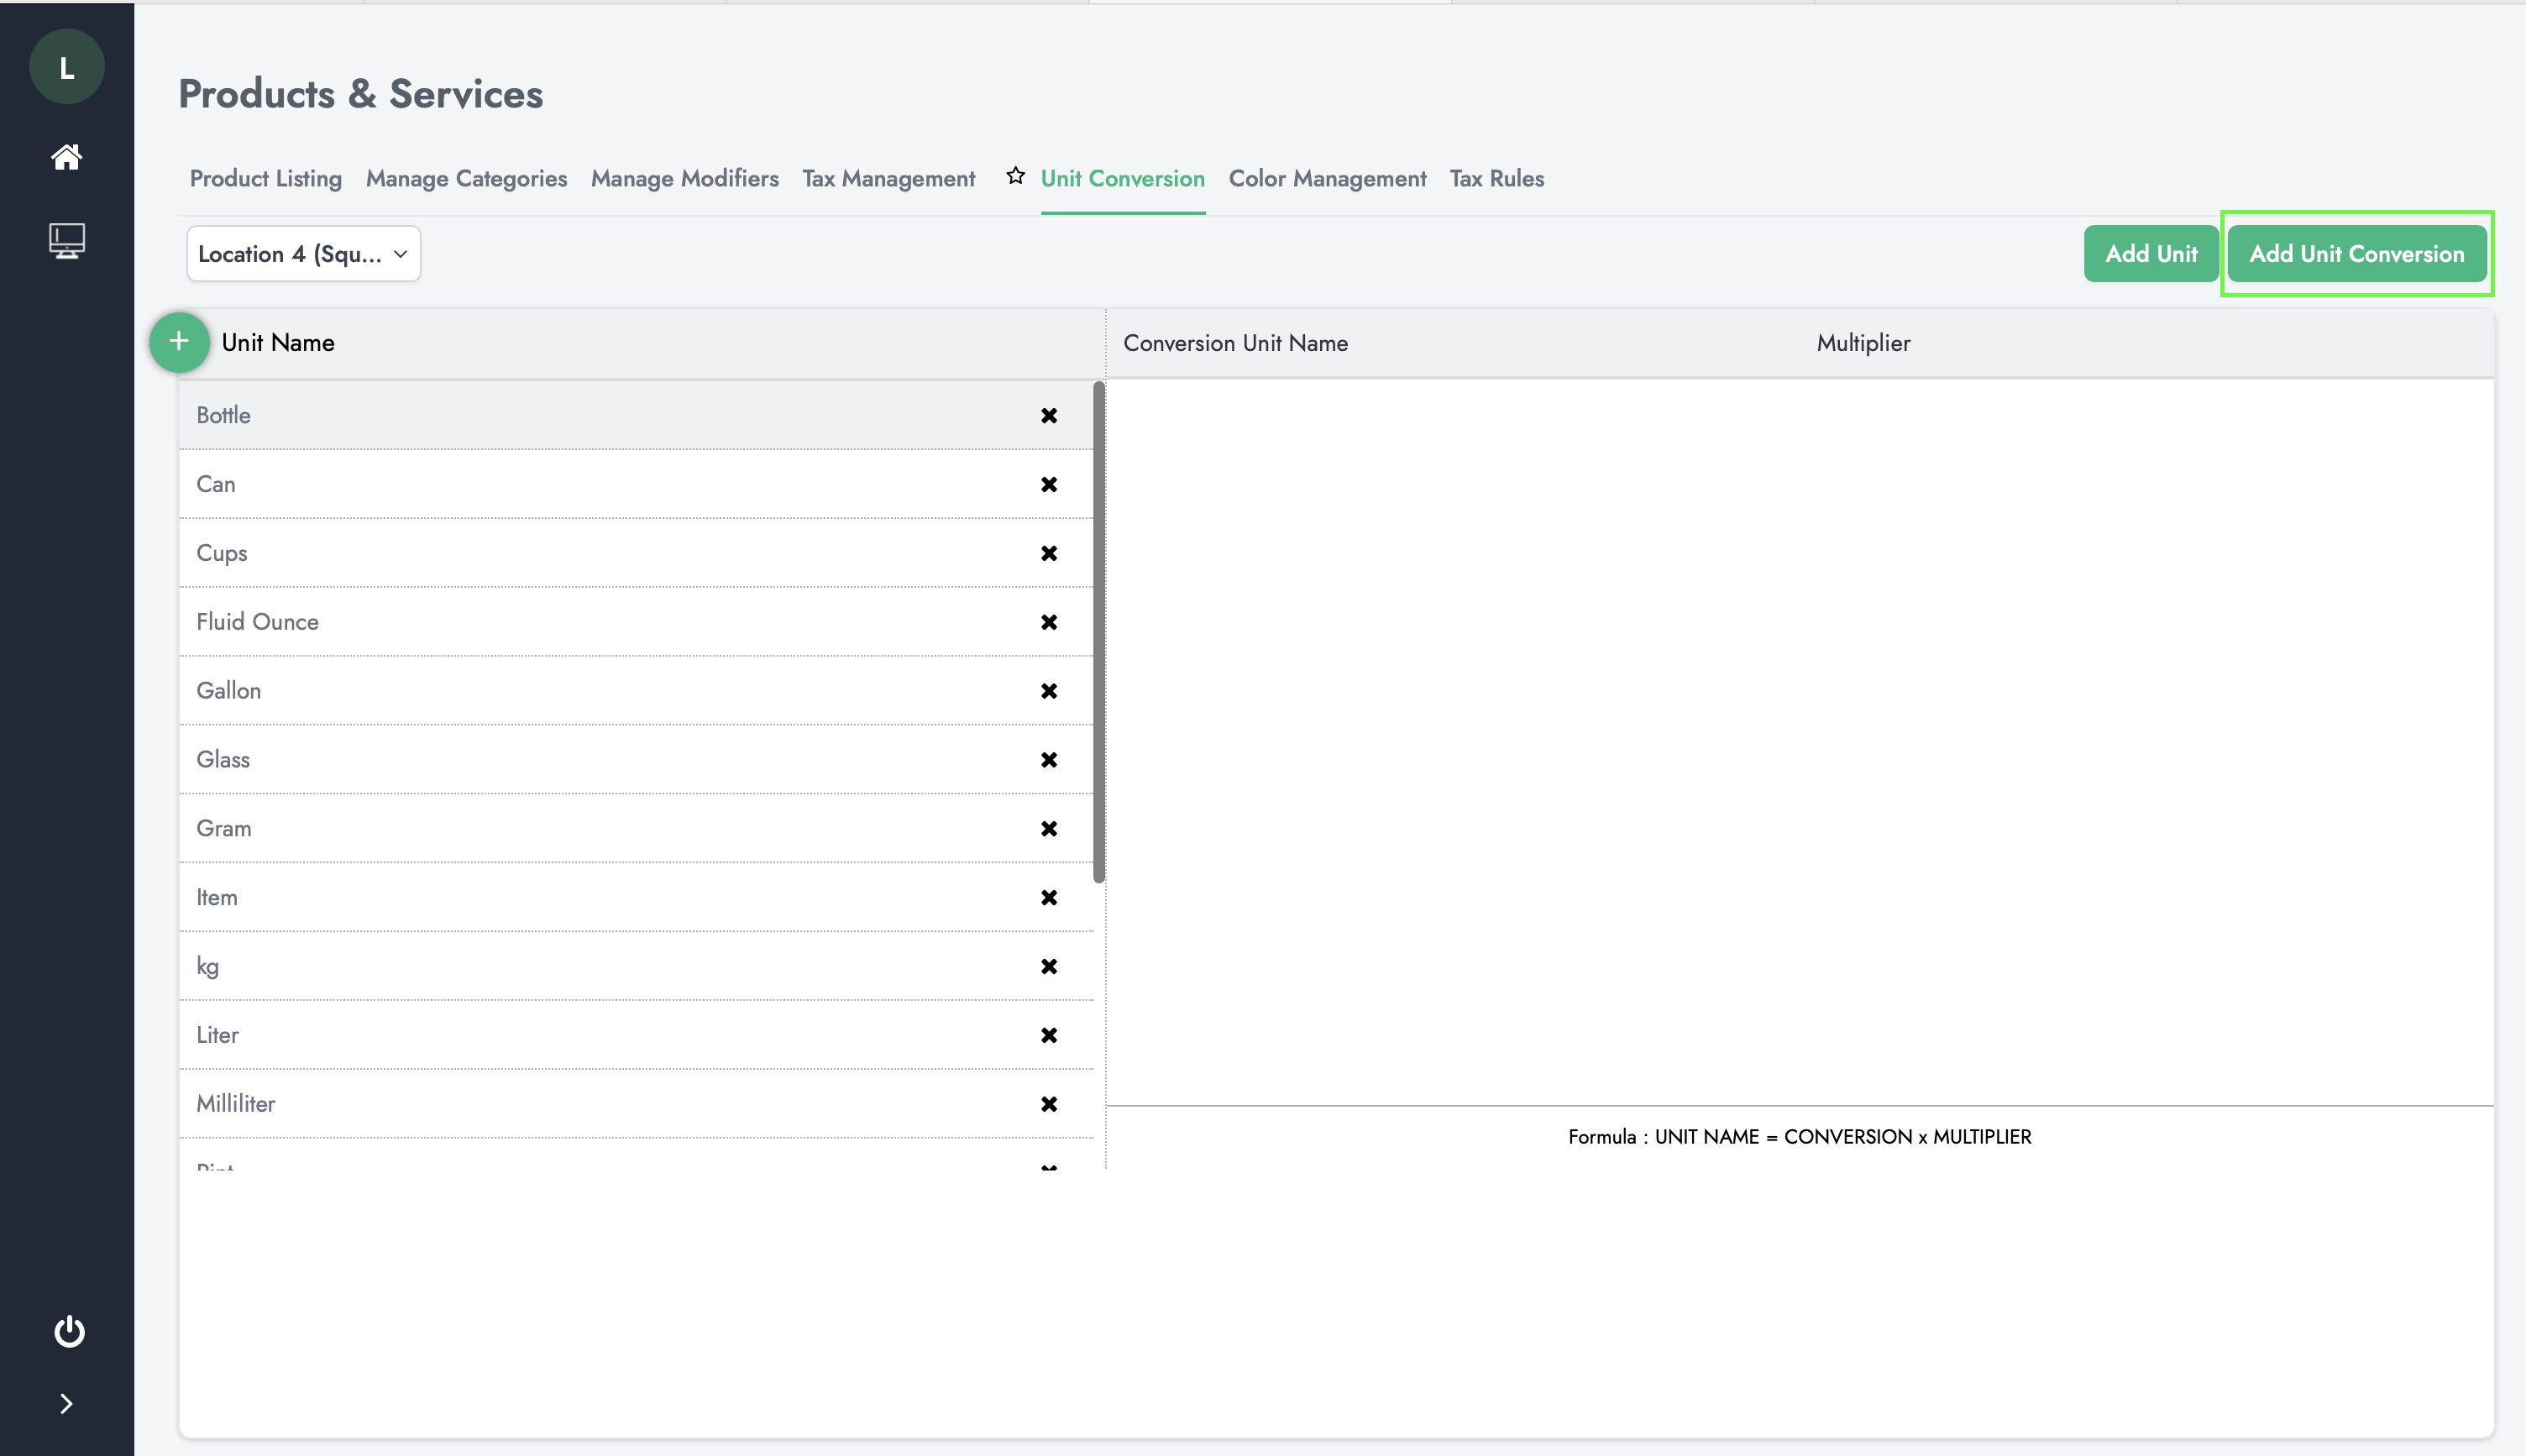Click the green plus icon to add unit
2526x1456 pixels.
(x=179, y=342)
